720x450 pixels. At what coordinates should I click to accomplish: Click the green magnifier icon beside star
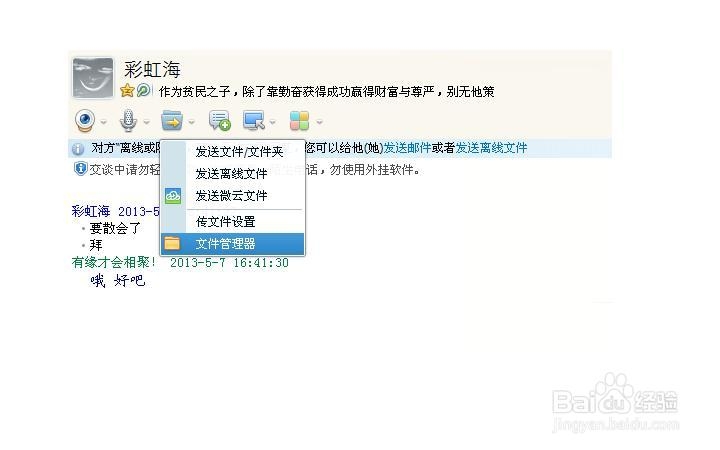click(143, 90)
